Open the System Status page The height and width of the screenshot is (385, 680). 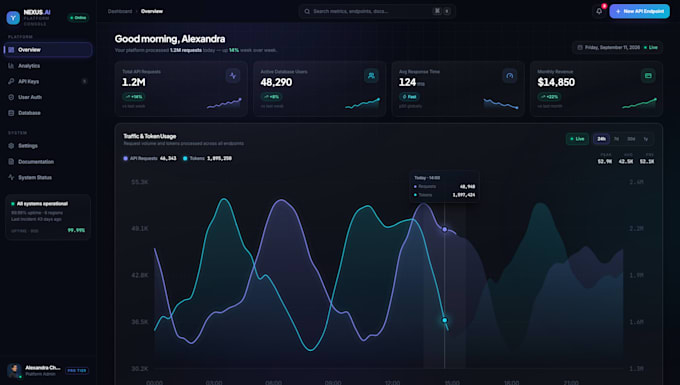[x=48, y=177]
